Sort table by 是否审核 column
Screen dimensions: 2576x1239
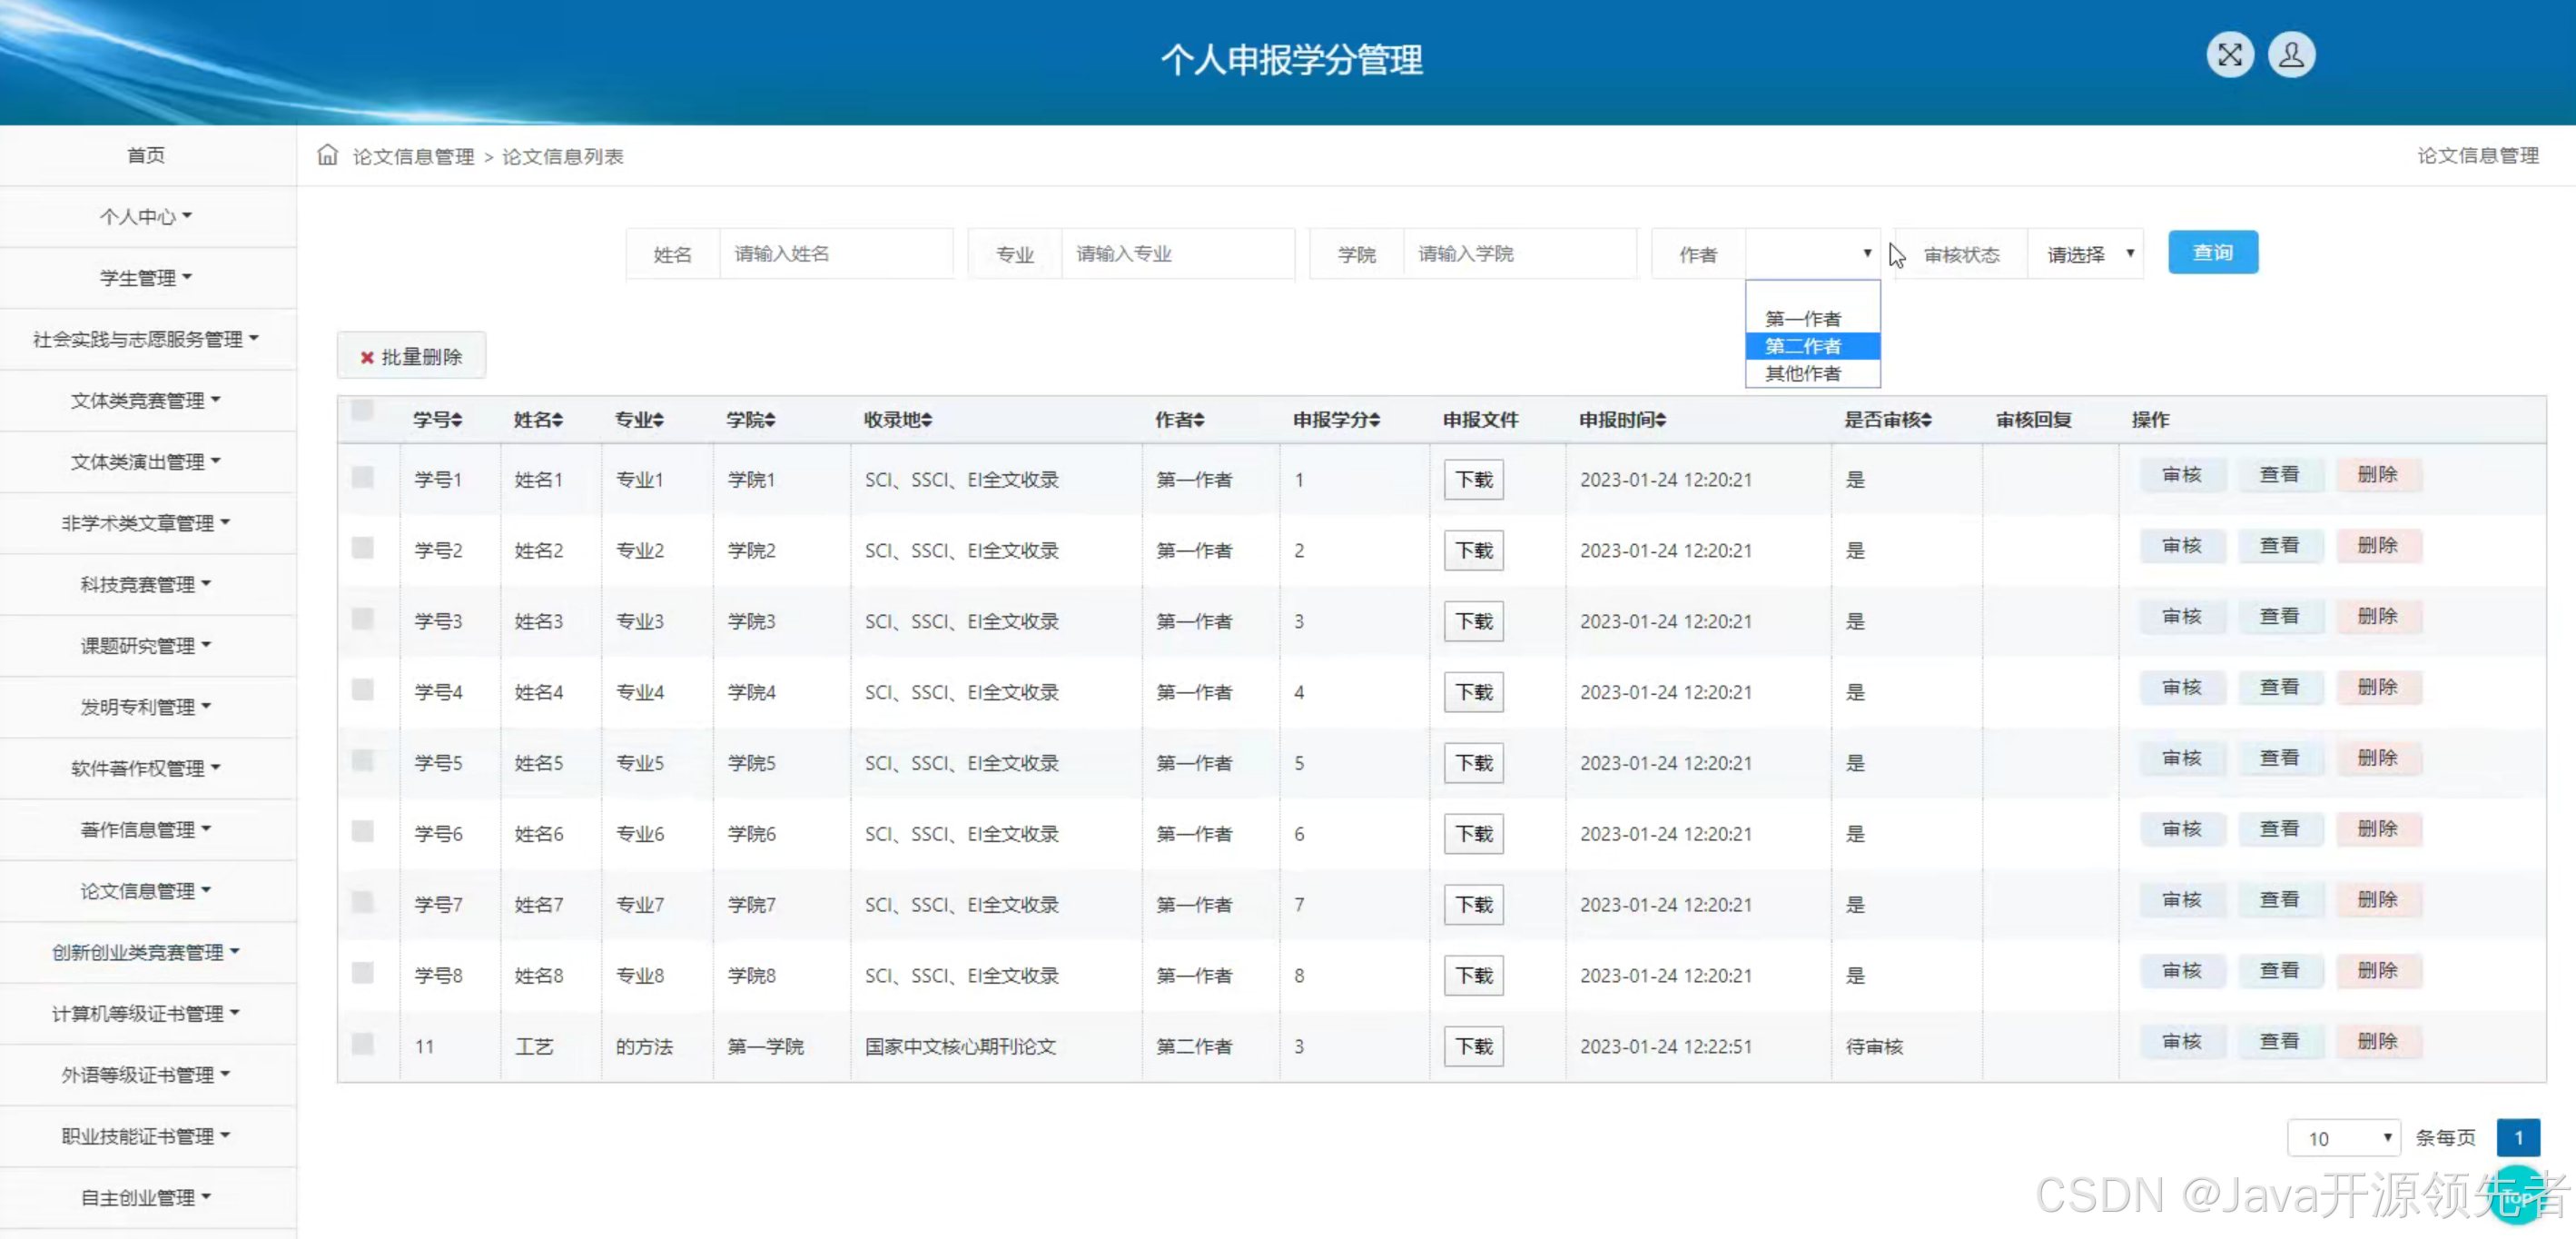coord(1888,420)
